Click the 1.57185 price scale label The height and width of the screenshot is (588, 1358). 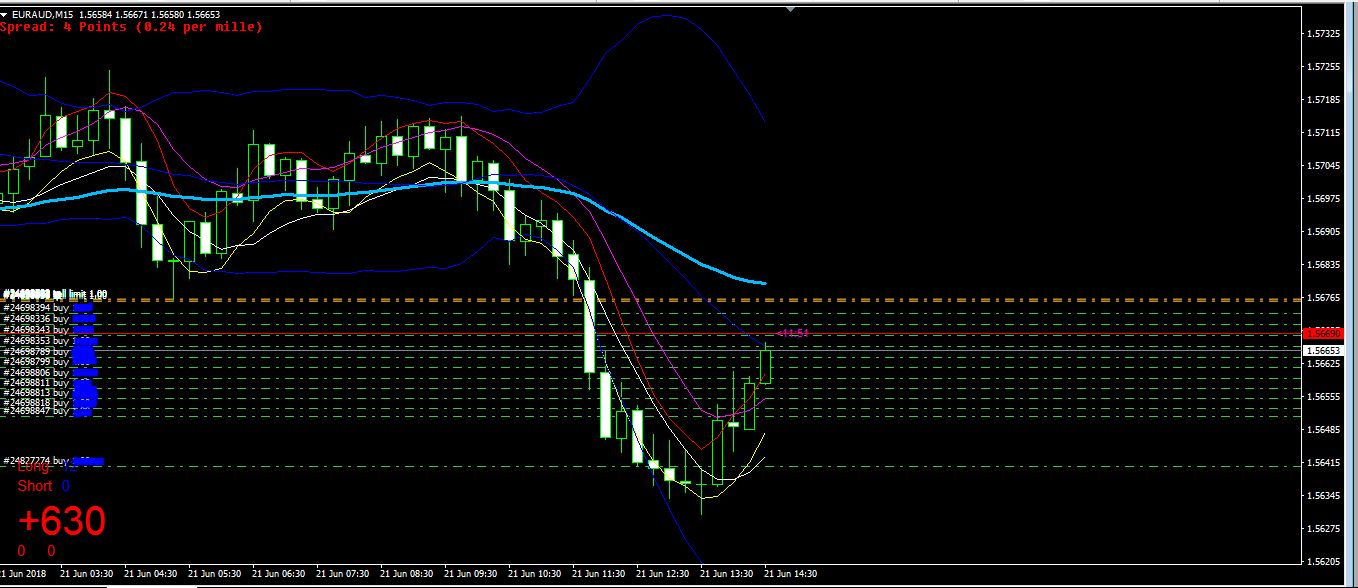pos(1324,100)
